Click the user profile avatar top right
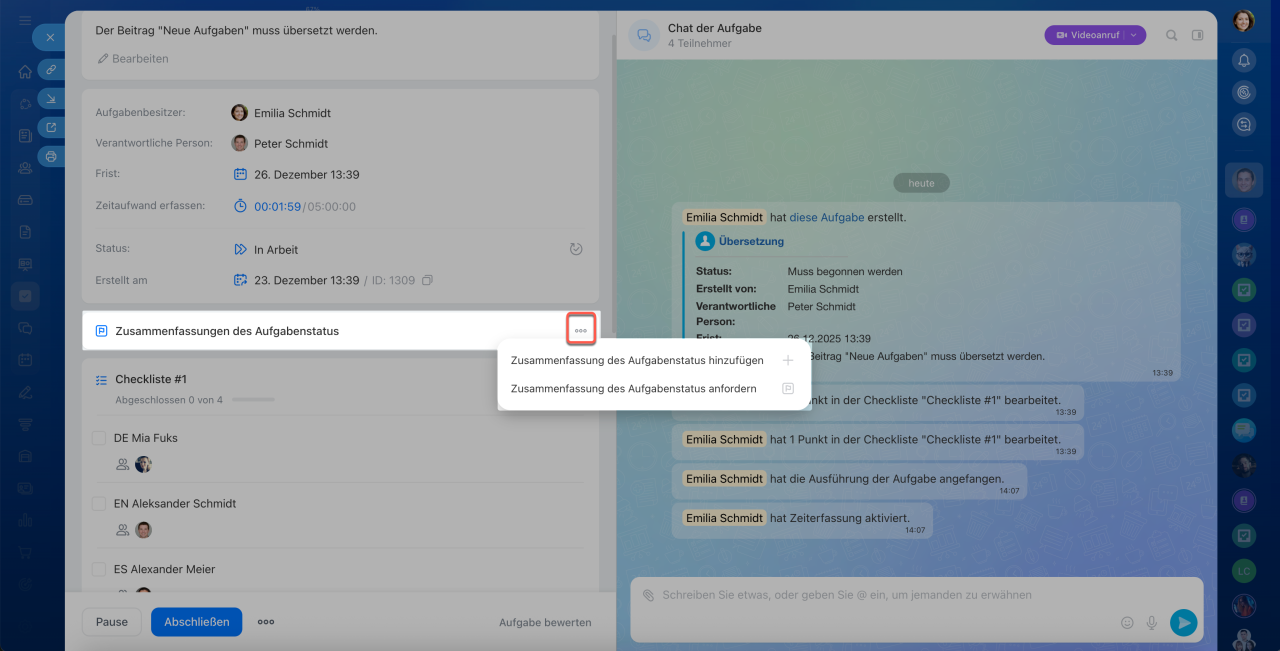This screenshot has width=1280, height=651. tap(1244, 21)
